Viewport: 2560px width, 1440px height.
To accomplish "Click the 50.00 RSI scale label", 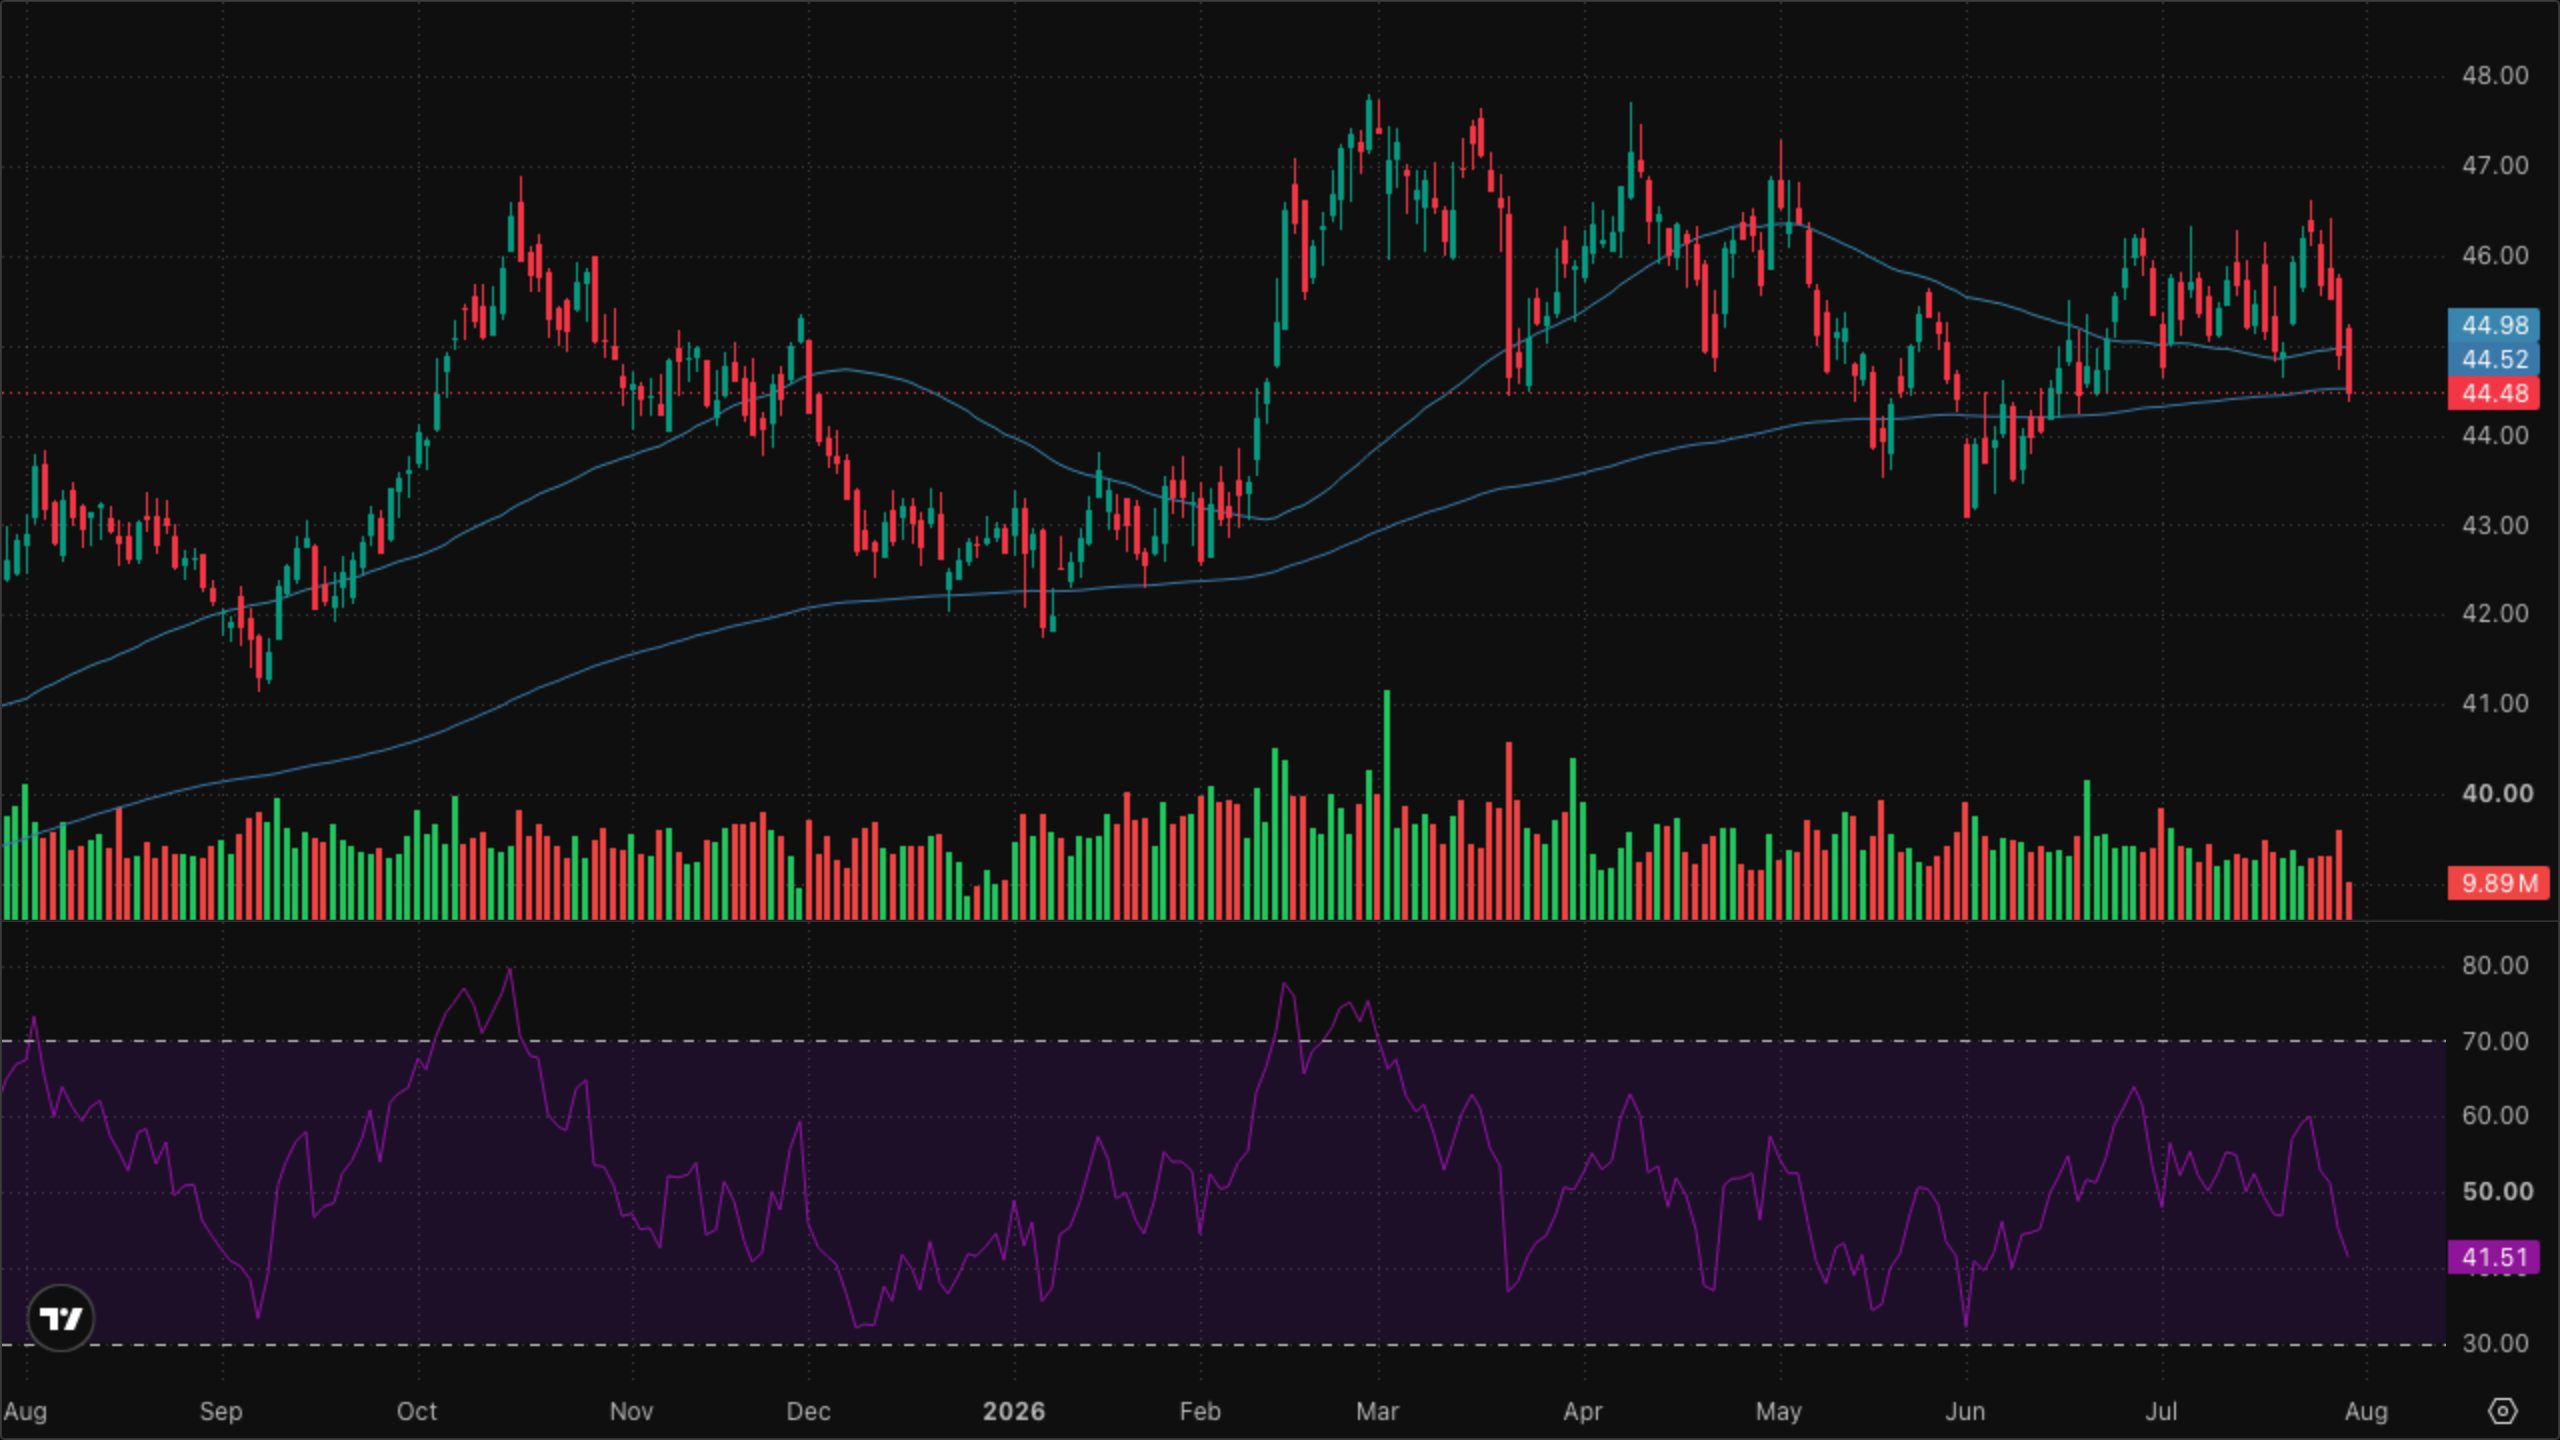I will pos(2497,1191).
